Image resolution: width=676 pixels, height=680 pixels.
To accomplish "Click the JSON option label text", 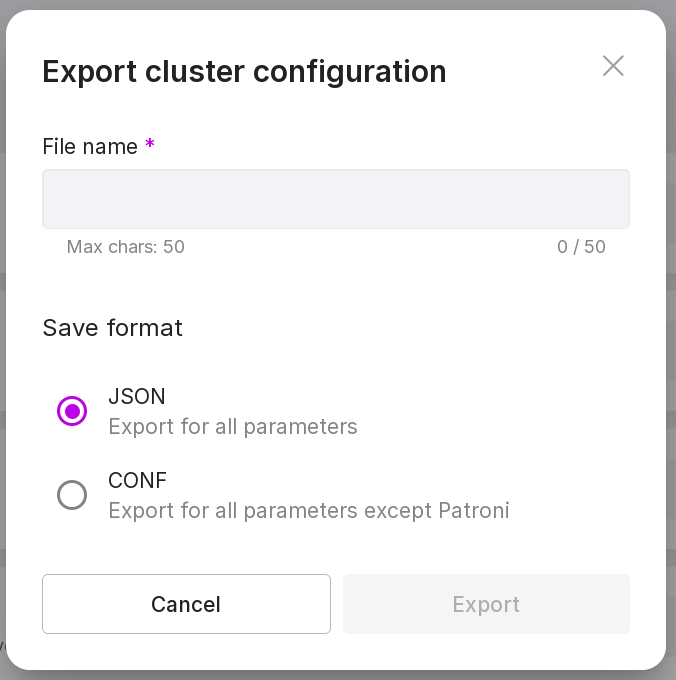I will [137, 397].
